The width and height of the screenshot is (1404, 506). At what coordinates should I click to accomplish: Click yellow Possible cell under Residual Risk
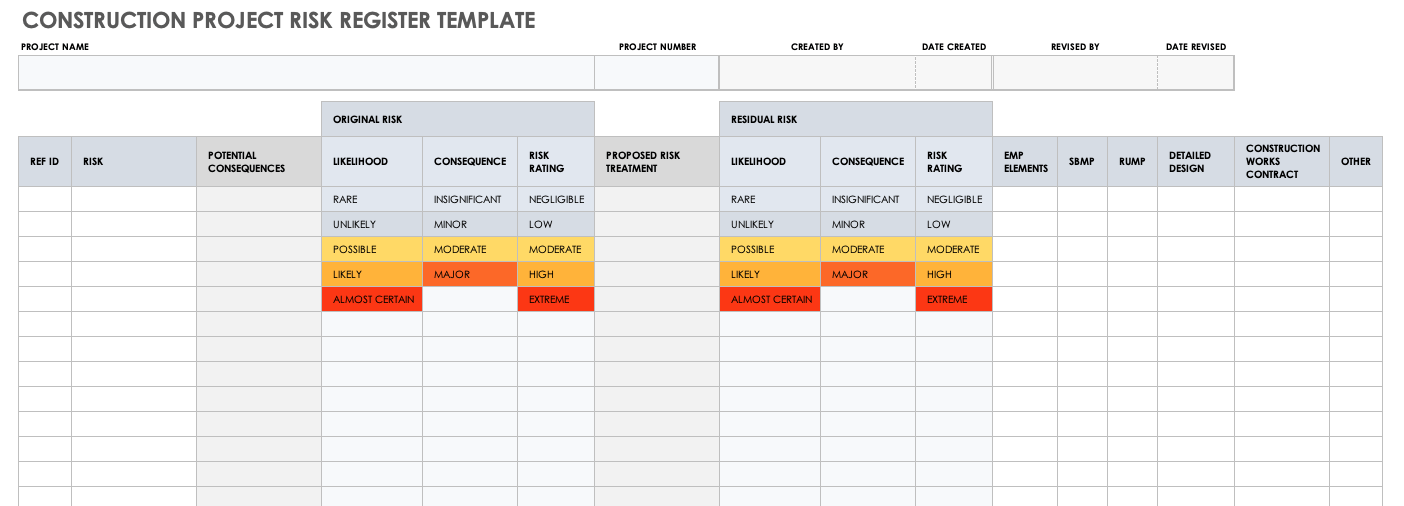point(769,249)
